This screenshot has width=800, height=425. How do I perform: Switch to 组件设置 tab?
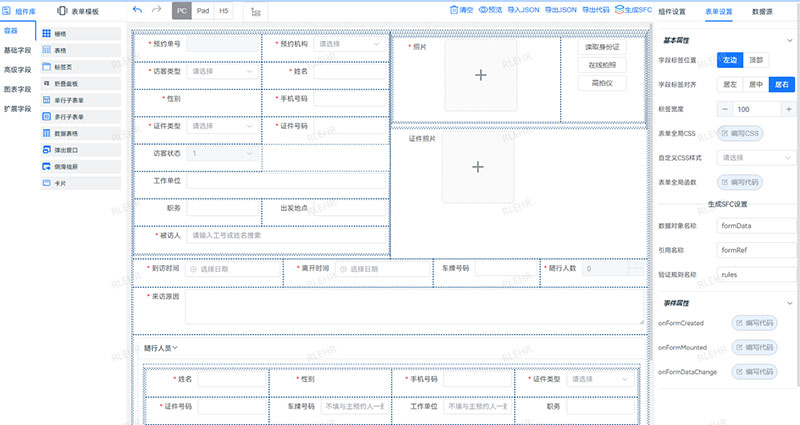click(672, 11)
